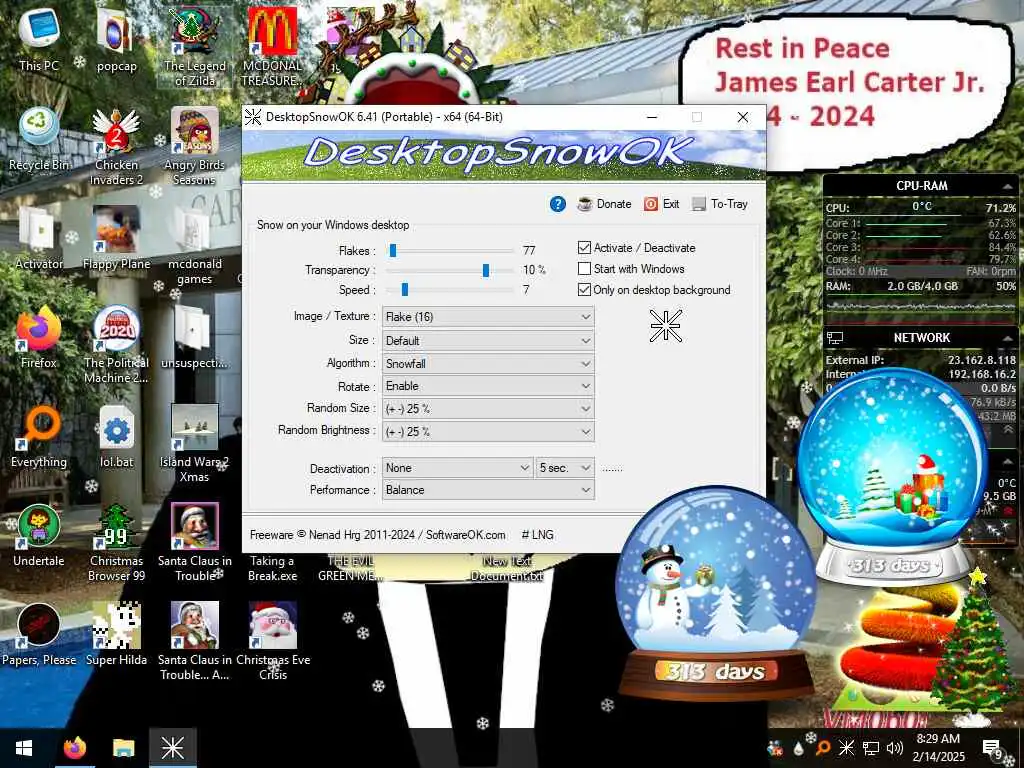Image resolution: width=1024 pixels, height=768 pixels.
Task: Click The Legend of Zilda desktop icon
Action: pos(195,47)
